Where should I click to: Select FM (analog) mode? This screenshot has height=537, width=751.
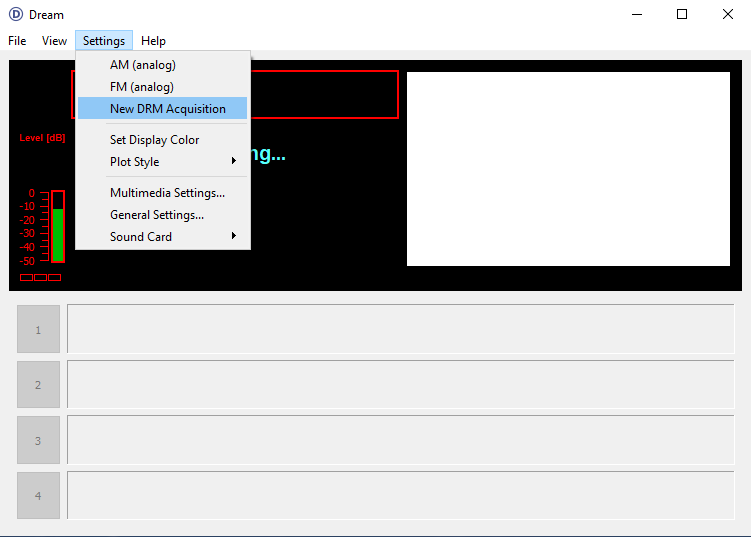(x=141, y=87)
